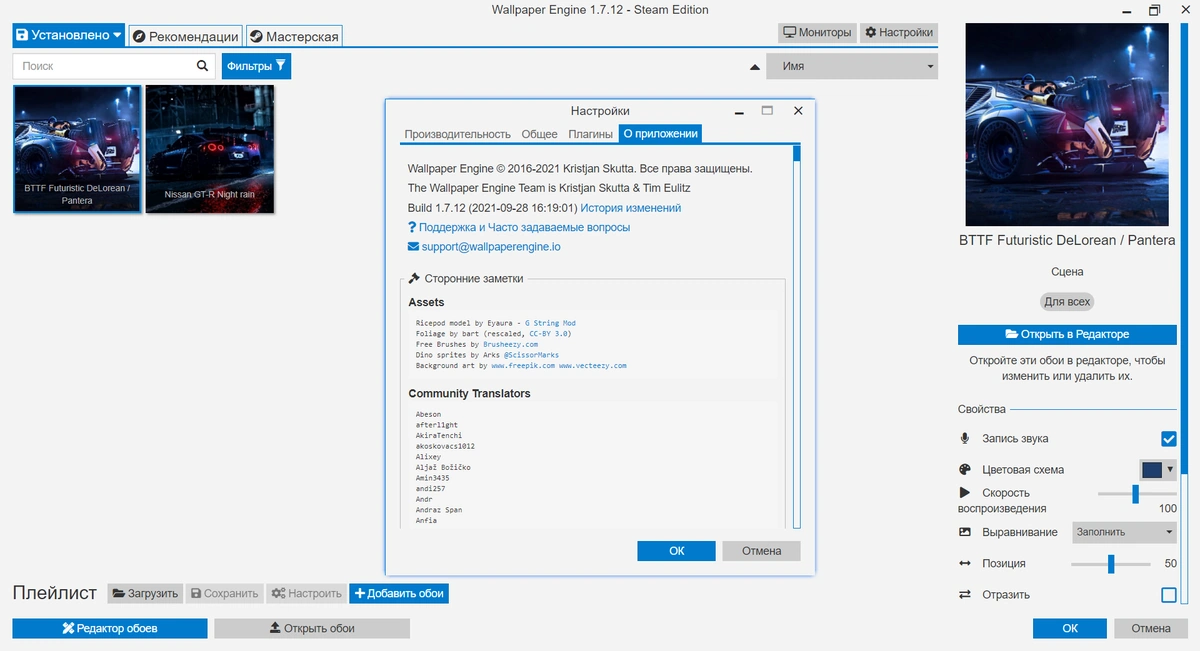
Task: Open Brusheezy.com link
Action: coord(510,344)
